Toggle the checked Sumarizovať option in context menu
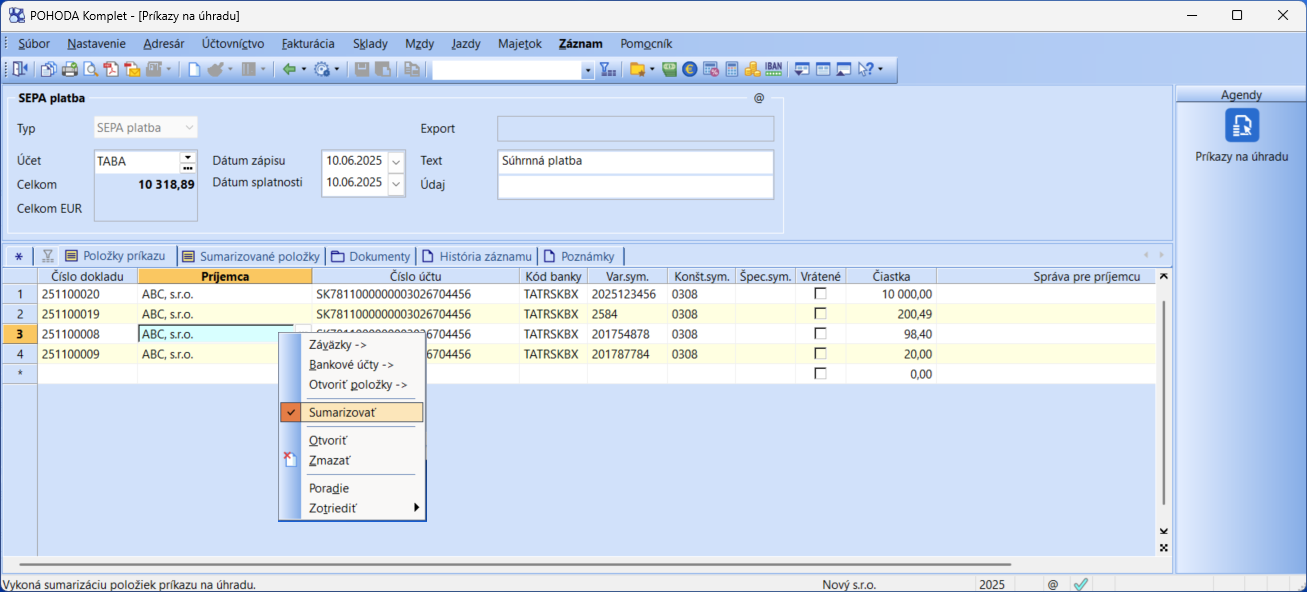Screen dimensions: 1307x592 pyautogui.click(x=352, y=412)
